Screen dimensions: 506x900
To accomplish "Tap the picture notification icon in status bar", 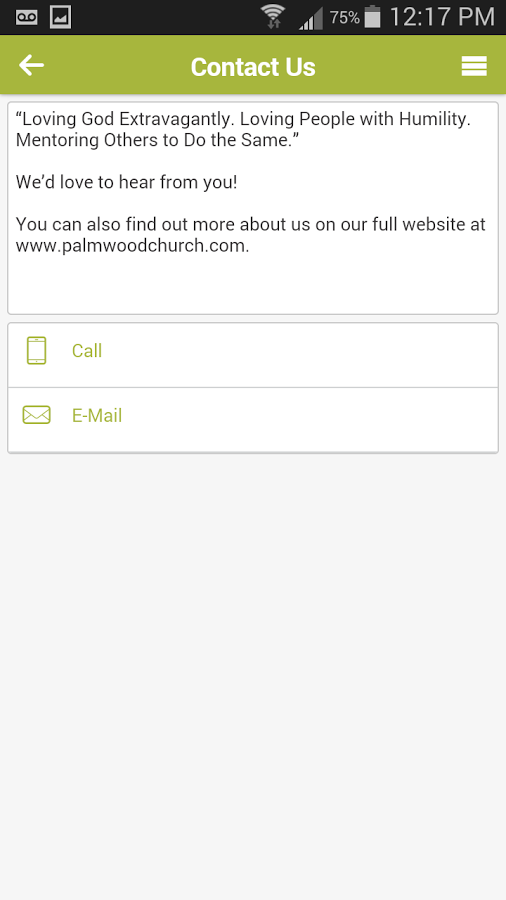I will click(60, 17).
